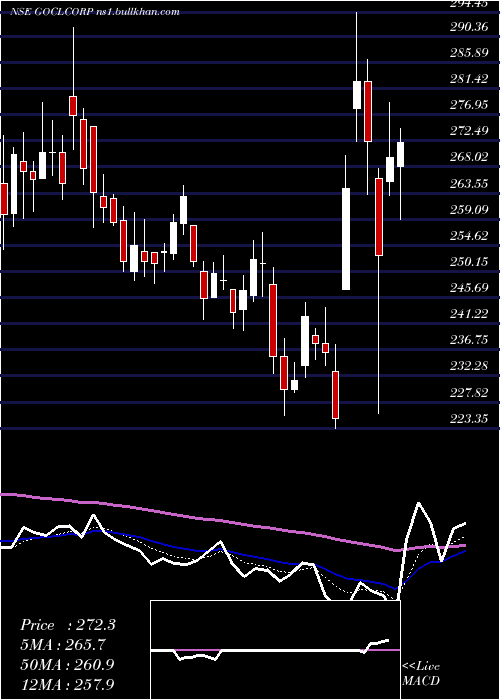Click the 5MA : 265.7 readout
The width and height of the screenshot is (500, 700).
pos(63,645)
